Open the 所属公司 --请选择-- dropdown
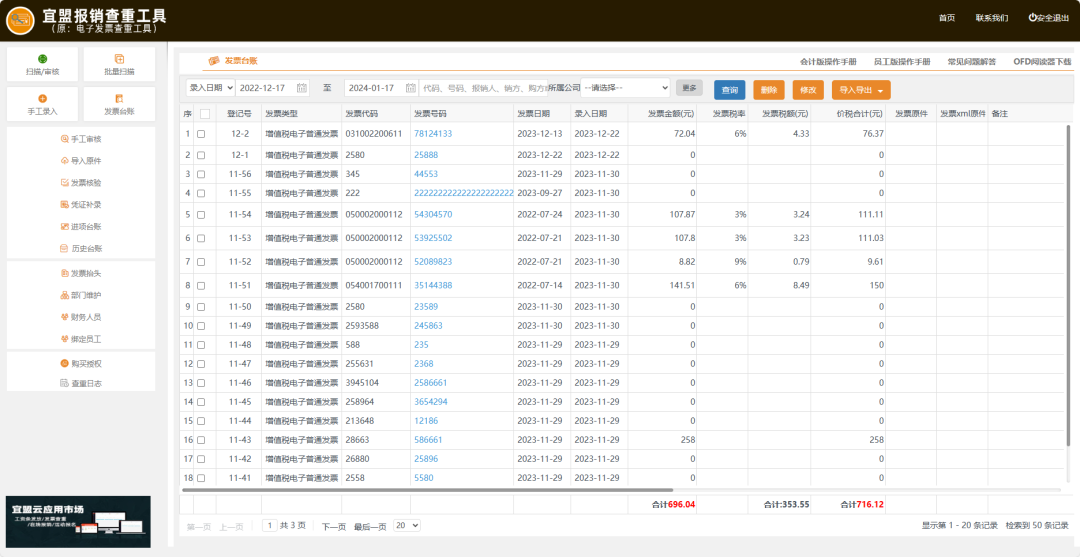The image size is (1080, 557). [625, 88]
